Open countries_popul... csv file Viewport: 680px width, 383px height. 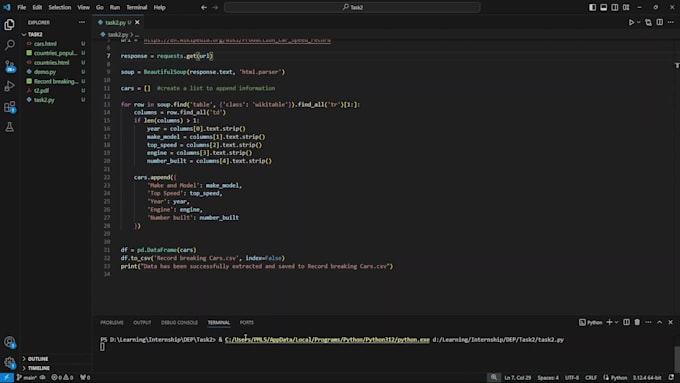[x=56, y=53]
